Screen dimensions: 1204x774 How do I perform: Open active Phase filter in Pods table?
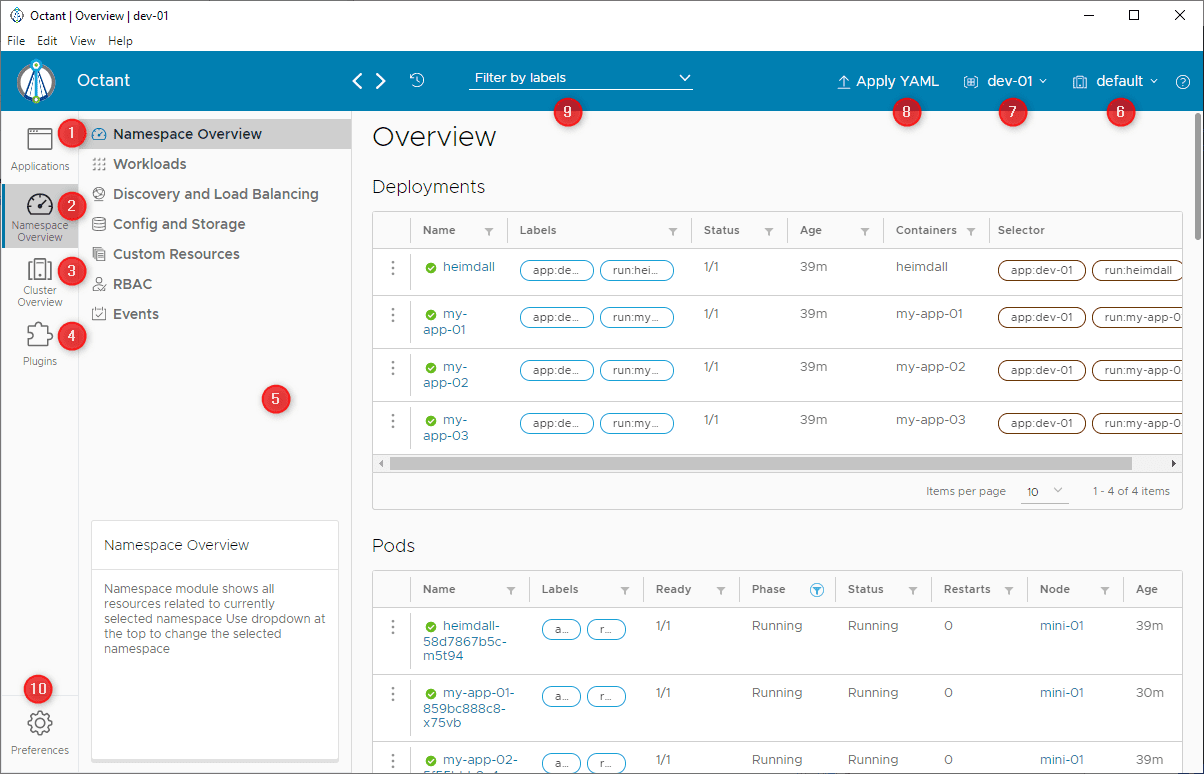817,590
